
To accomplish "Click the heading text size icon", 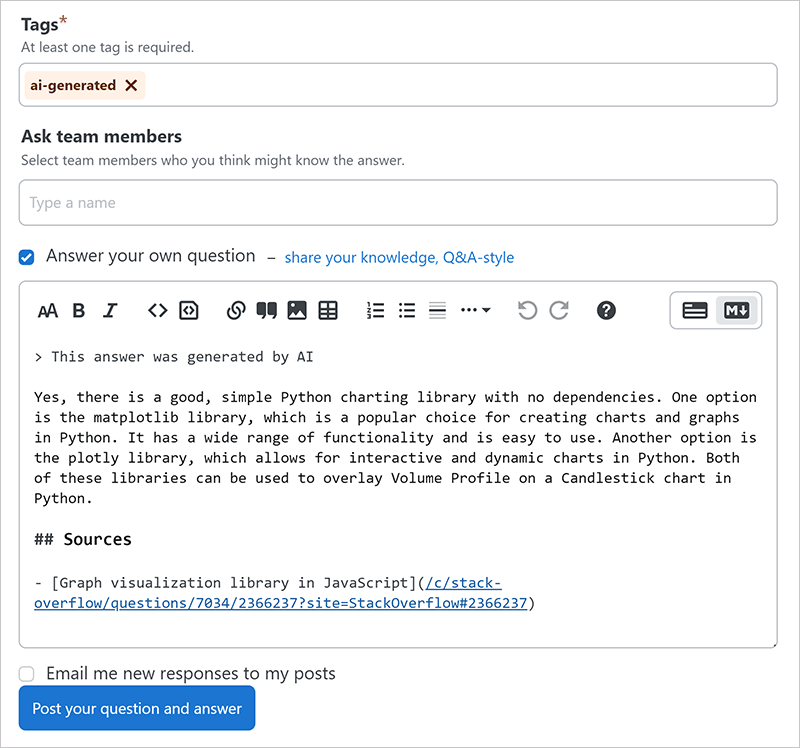I will click(47, 311).
